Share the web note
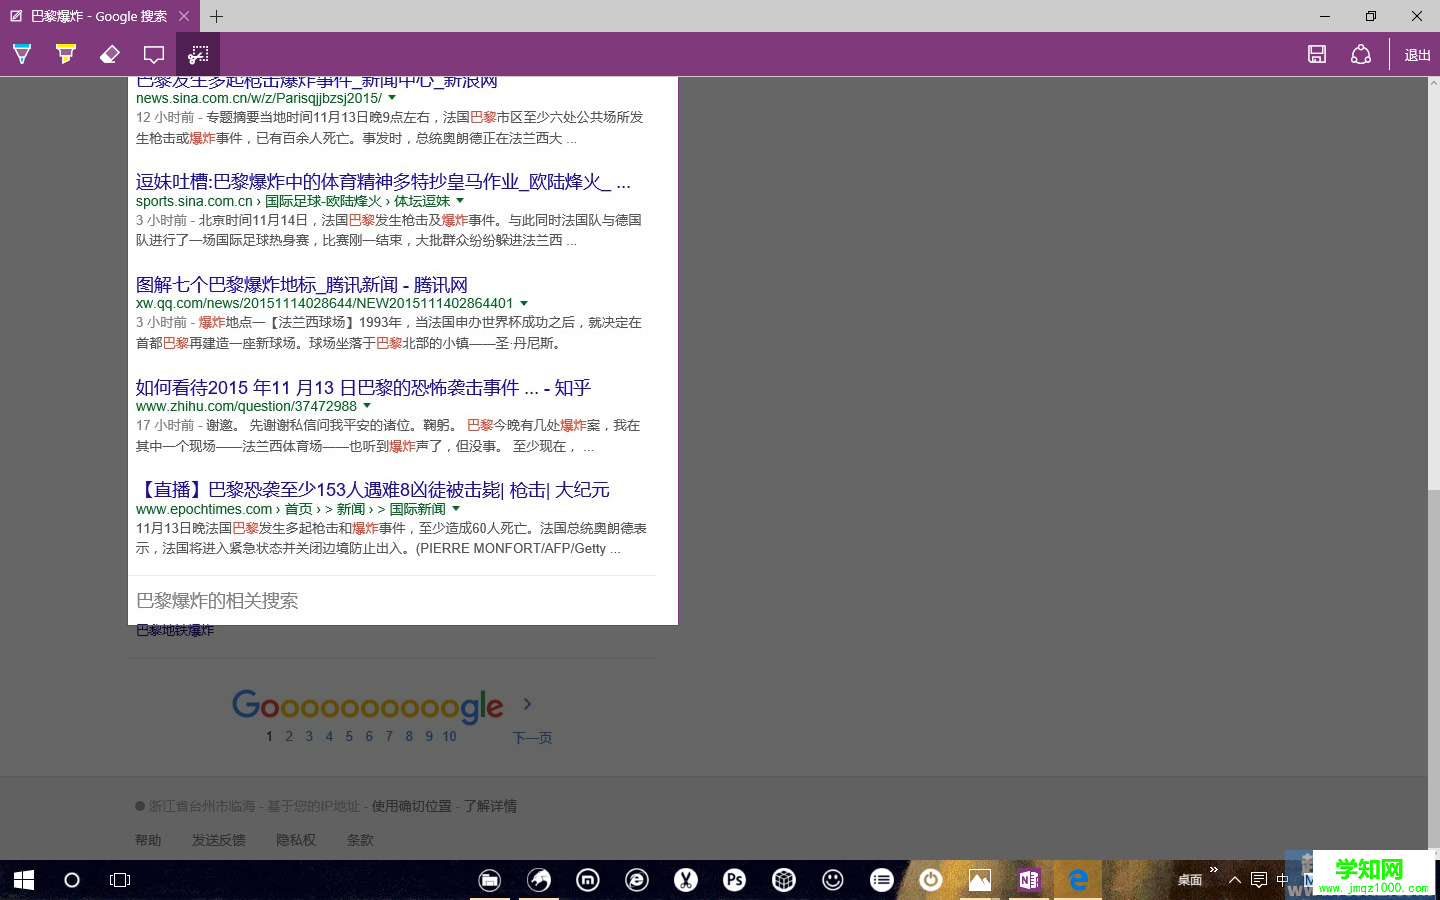This screenshot has height=900, width=1440. coord(1361,54)
